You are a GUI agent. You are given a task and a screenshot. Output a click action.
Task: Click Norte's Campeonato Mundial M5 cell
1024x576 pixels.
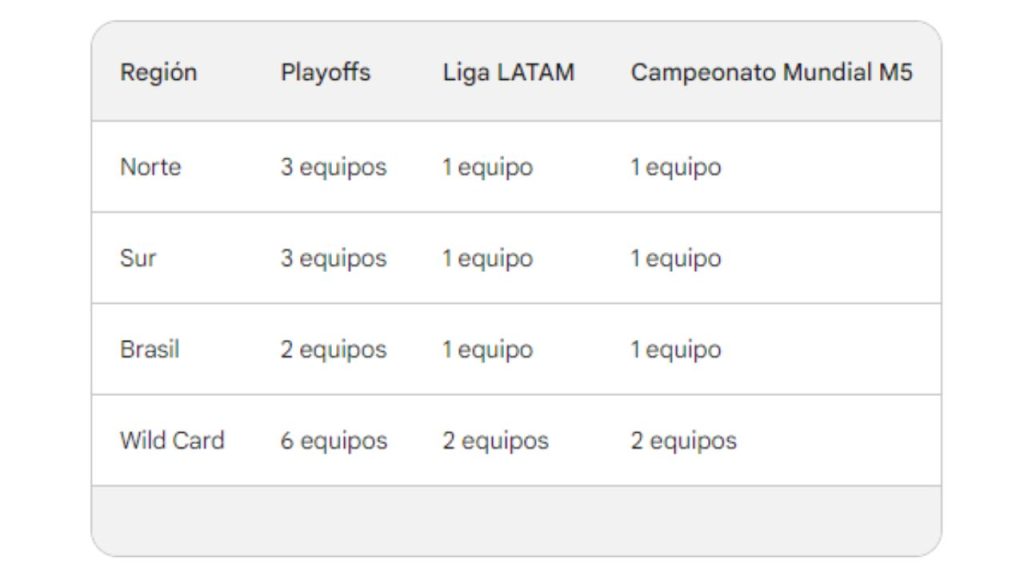676,167
